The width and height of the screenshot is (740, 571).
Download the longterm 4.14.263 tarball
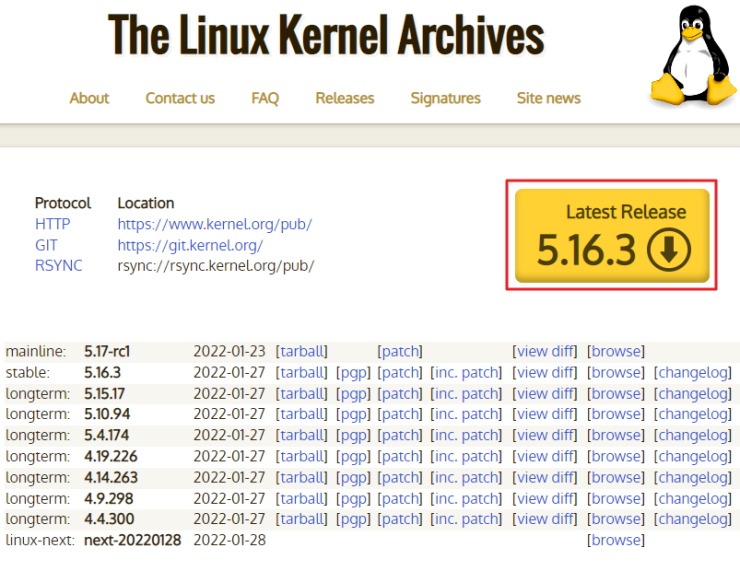(x=302, y=478)
